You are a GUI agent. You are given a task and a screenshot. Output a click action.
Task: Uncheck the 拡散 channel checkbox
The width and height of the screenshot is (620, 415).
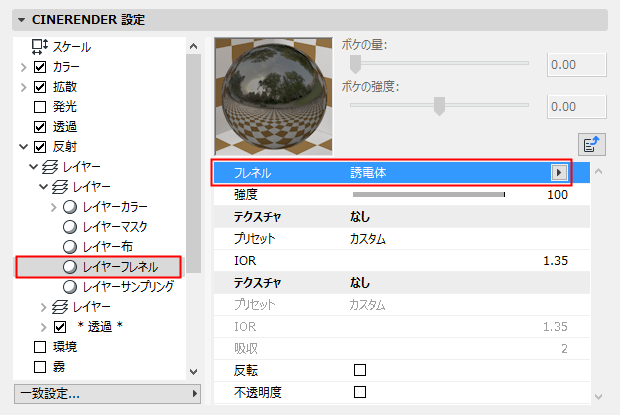pos(40,87)
